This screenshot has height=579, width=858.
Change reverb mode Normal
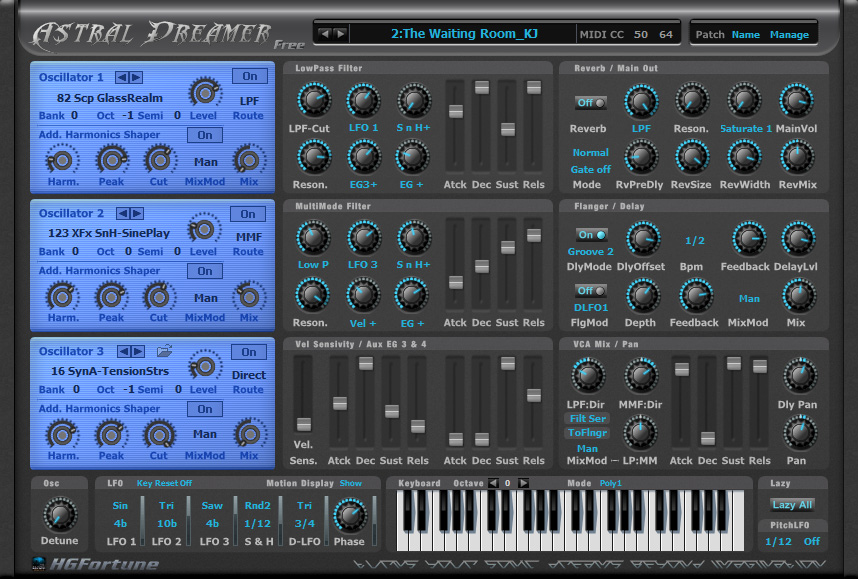point(590,153)
